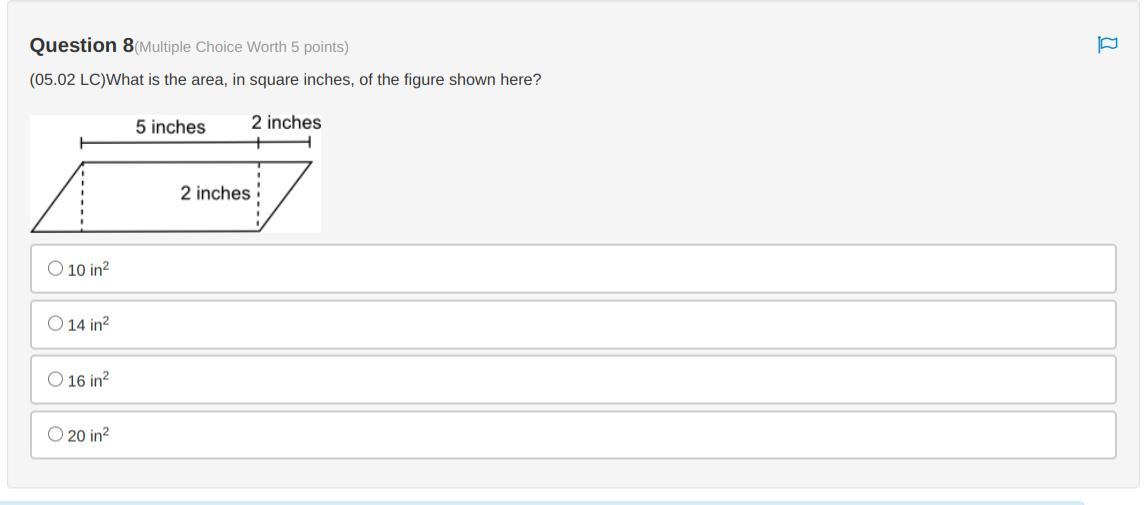Click the '5 inches' dimension label
This screenshot has width=1144, height=505.
coord(170,127)
